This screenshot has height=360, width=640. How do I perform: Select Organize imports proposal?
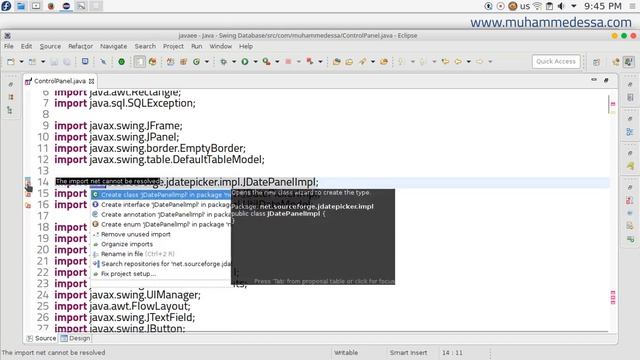[161, 244]
